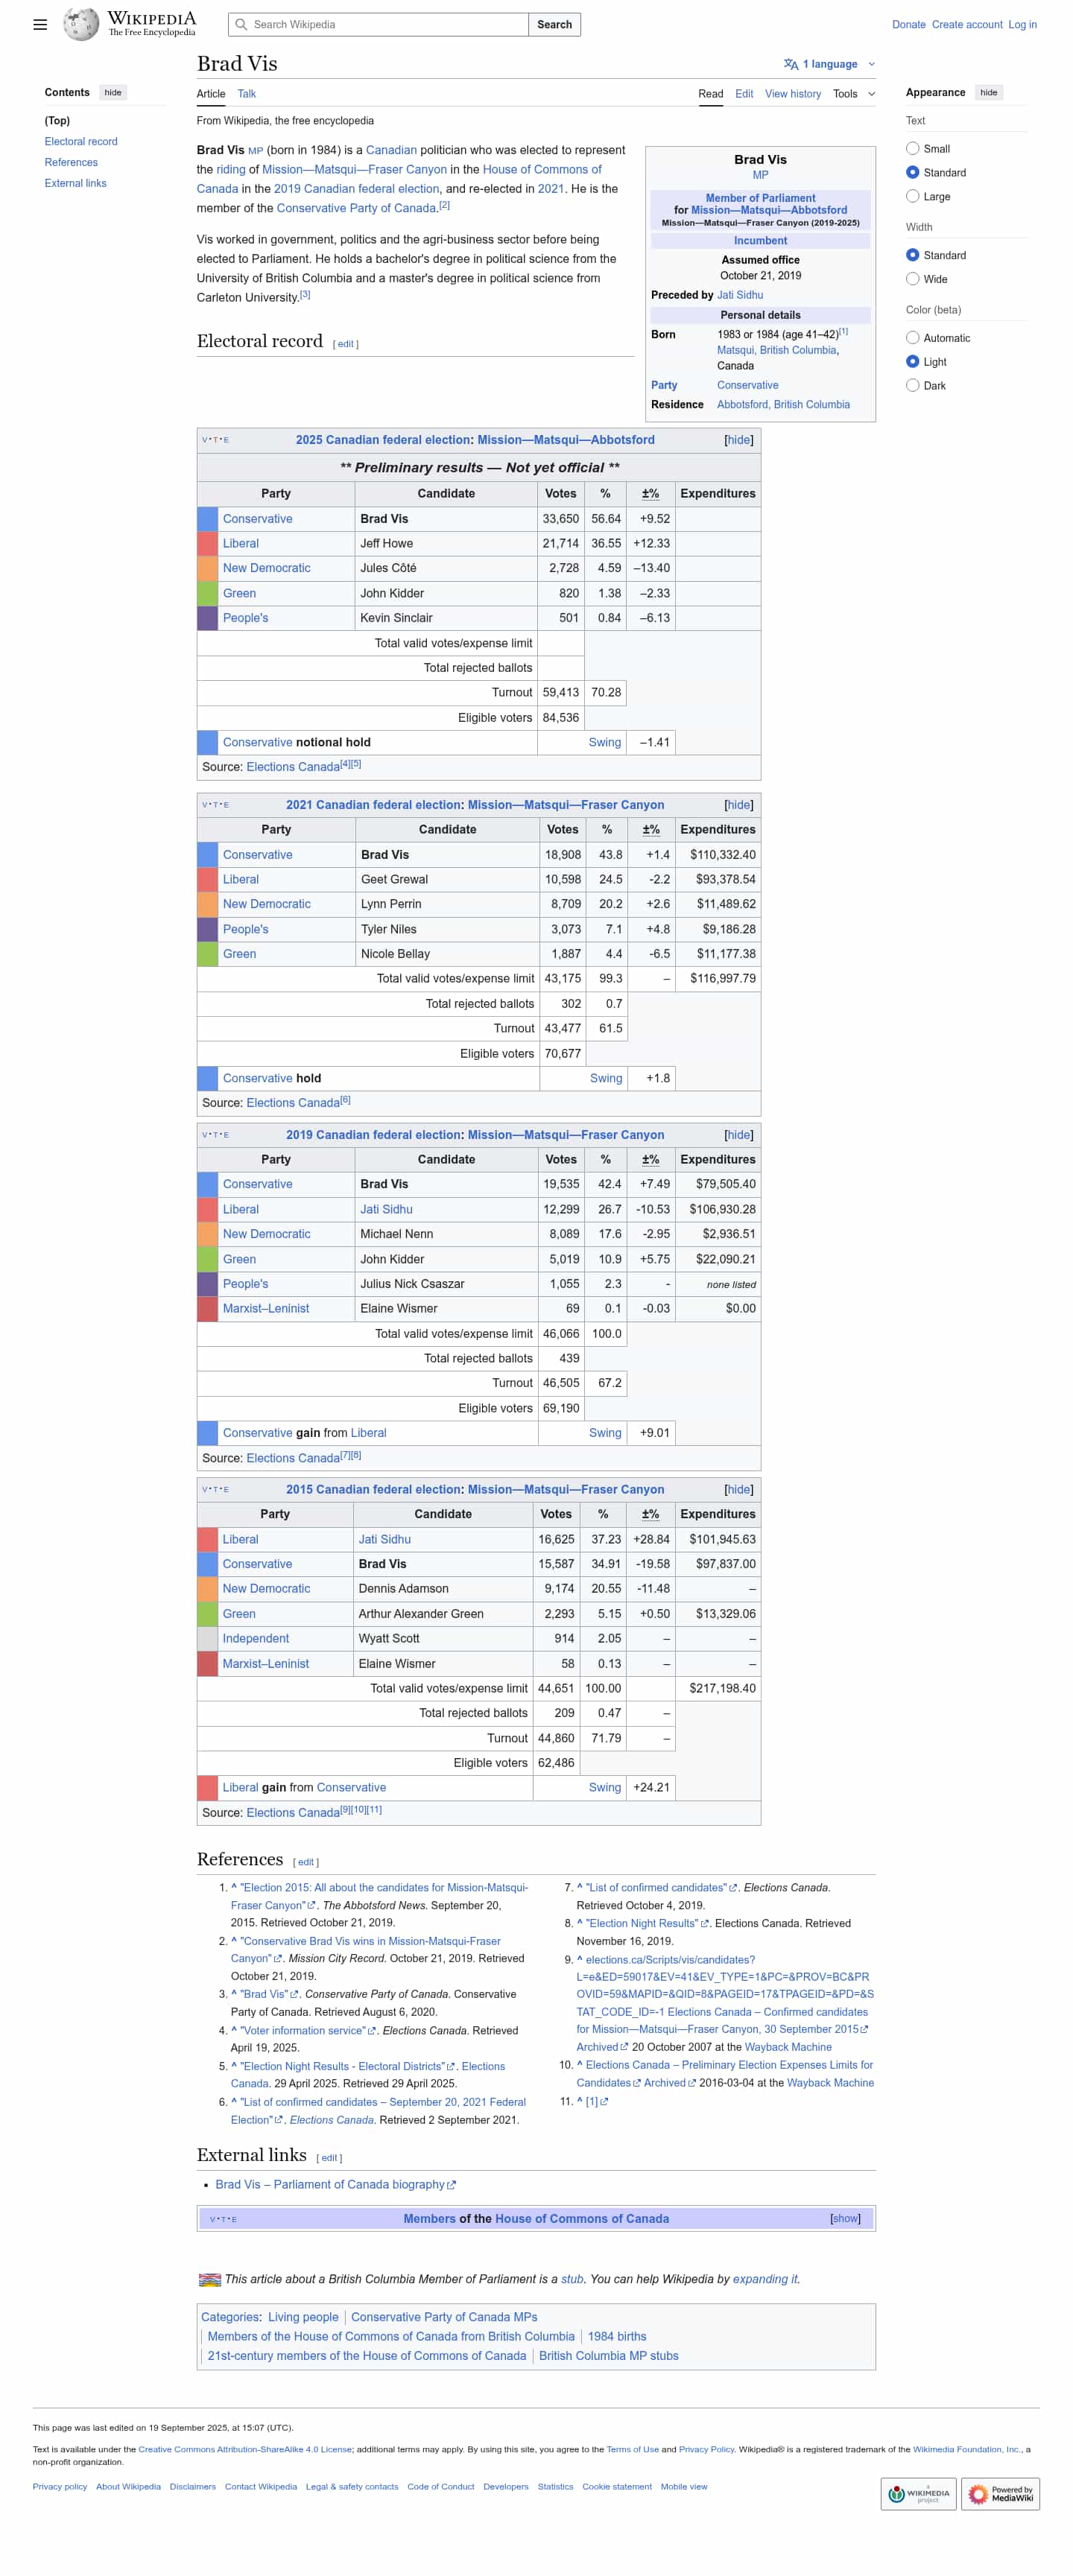Click the magnifier icon in search box
The height and width of the screenshot is (2576, 1073).
(x=241, y=24)
